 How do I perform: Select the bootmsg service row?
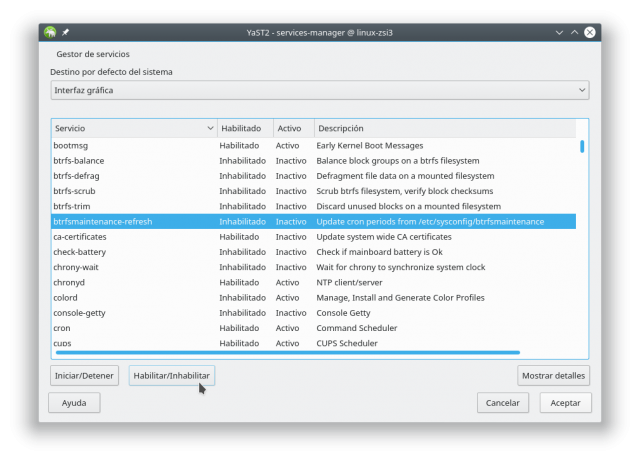(313, 146)
